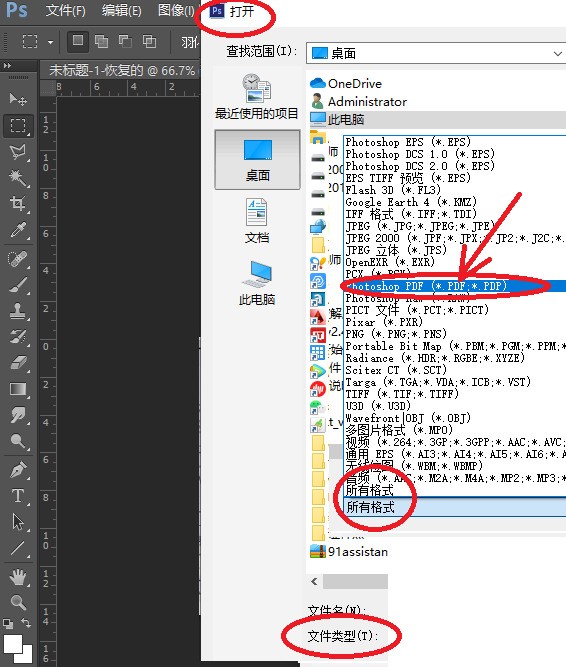Choose Google Earth 4 (*.KMZ) format

coord(455,202)
